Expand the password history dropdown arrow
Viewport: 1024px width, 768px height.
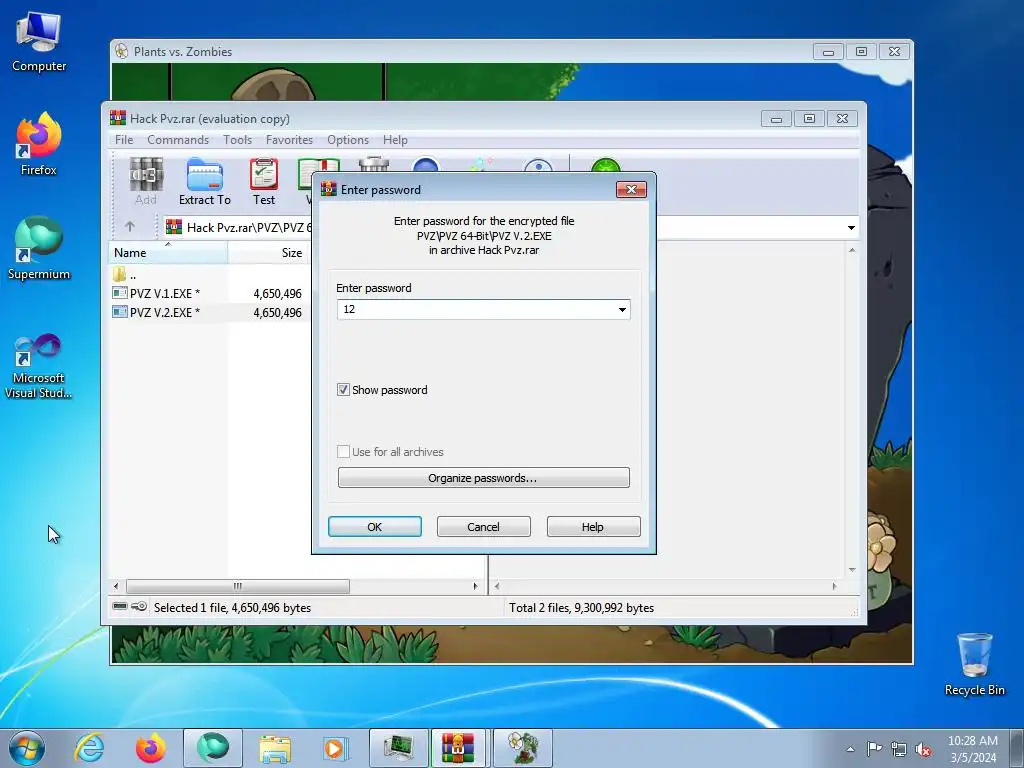point(622,310)
